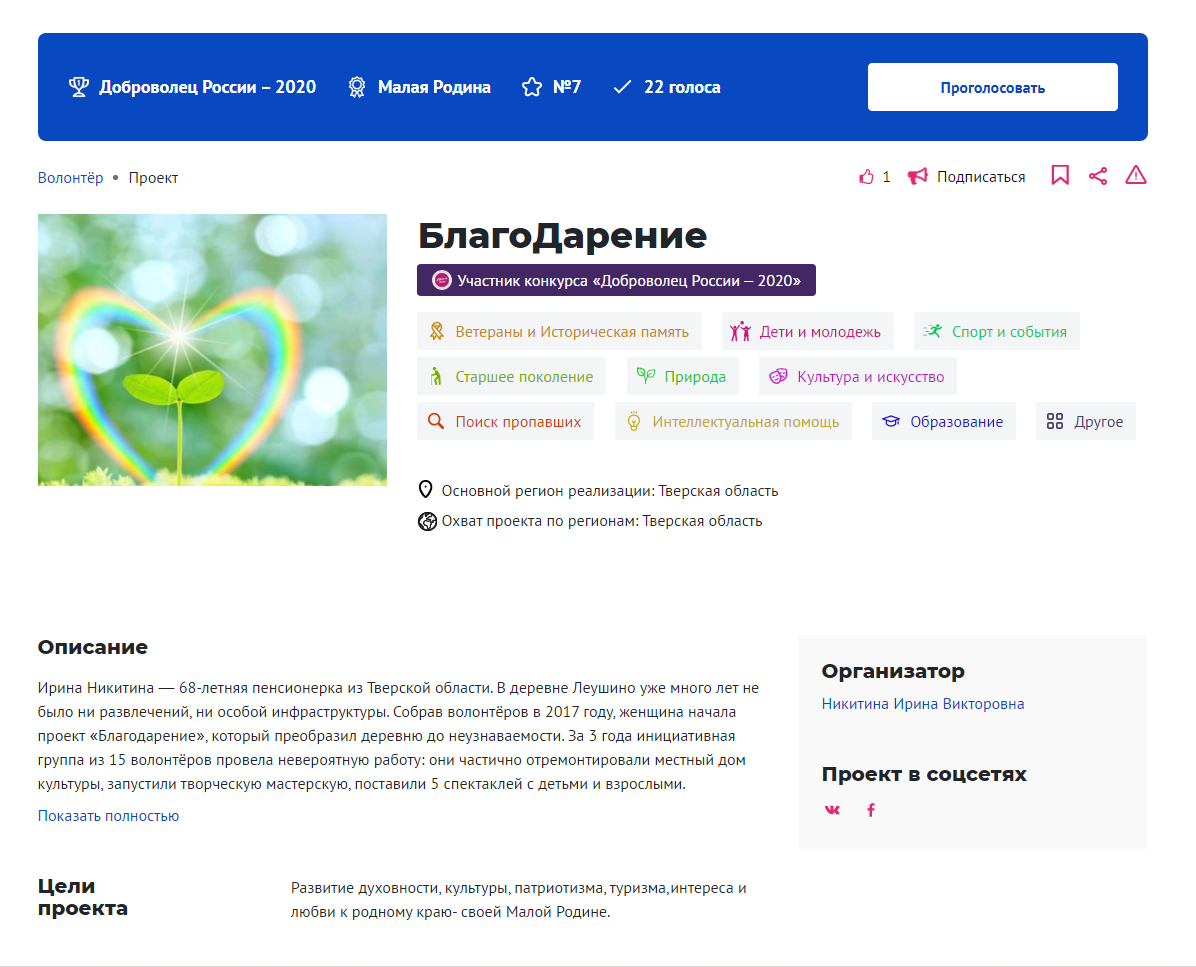This screenshot has height=967, width=1196.
Task: Click the Организатор heading
Action: pyautogui.click(x=892, y=671)
